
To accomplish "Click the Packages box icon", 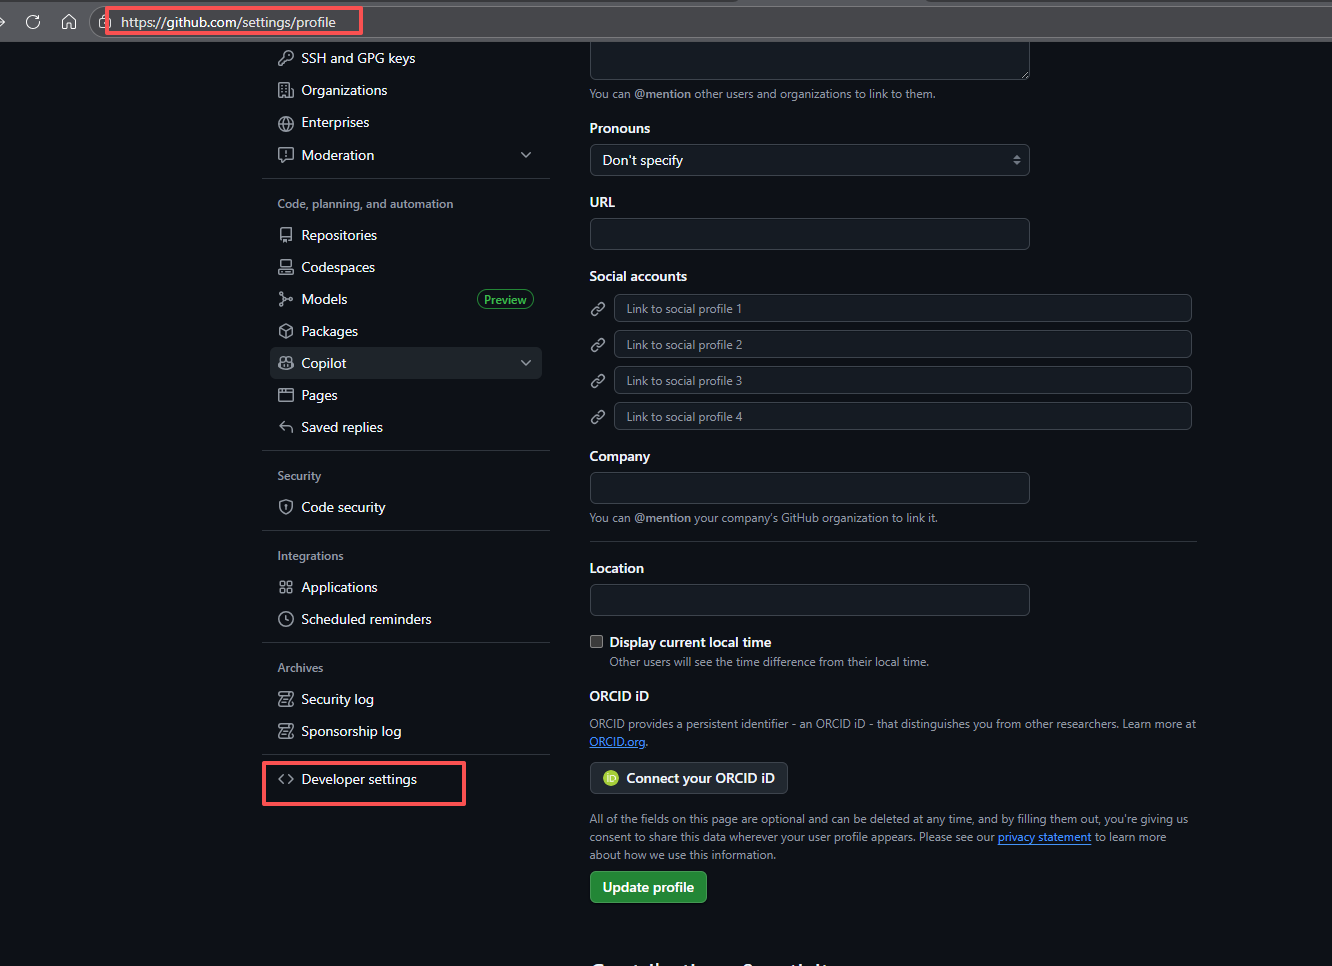I will [x=286, y=331].
